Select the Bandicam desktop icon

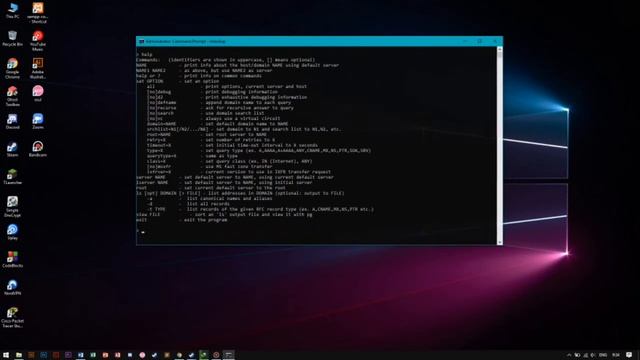[x=38, y=149]
